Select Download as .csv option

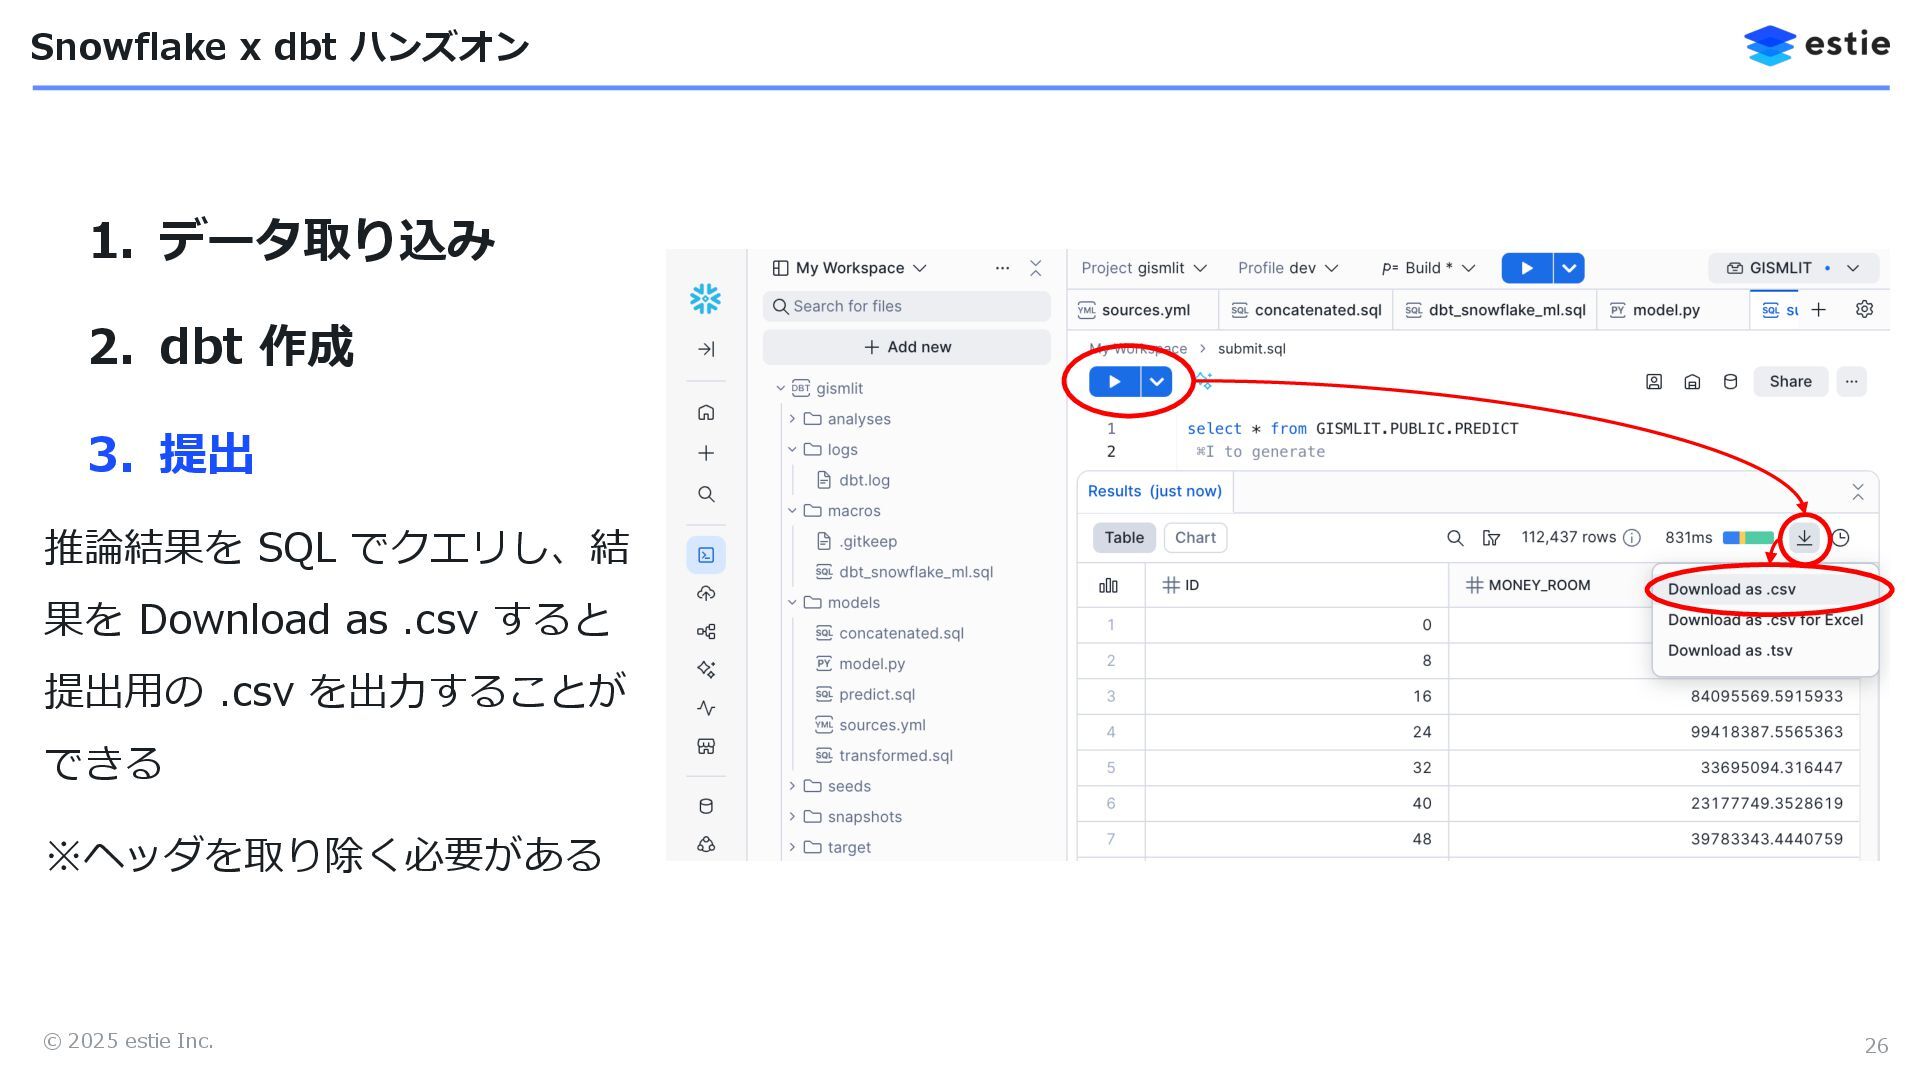click(x=1731, y=589)
